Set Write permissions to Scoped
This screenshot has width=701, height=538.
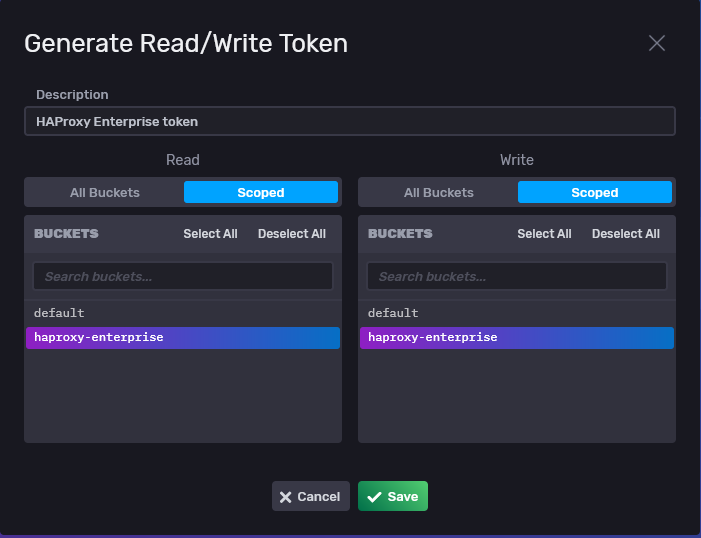coord(594,193)
